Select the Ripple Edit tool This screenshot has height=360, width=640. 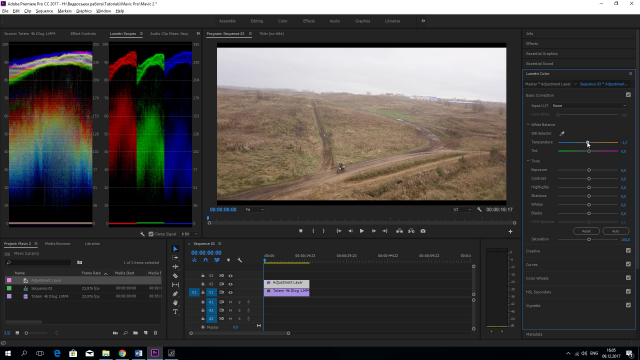coord(175,267)
